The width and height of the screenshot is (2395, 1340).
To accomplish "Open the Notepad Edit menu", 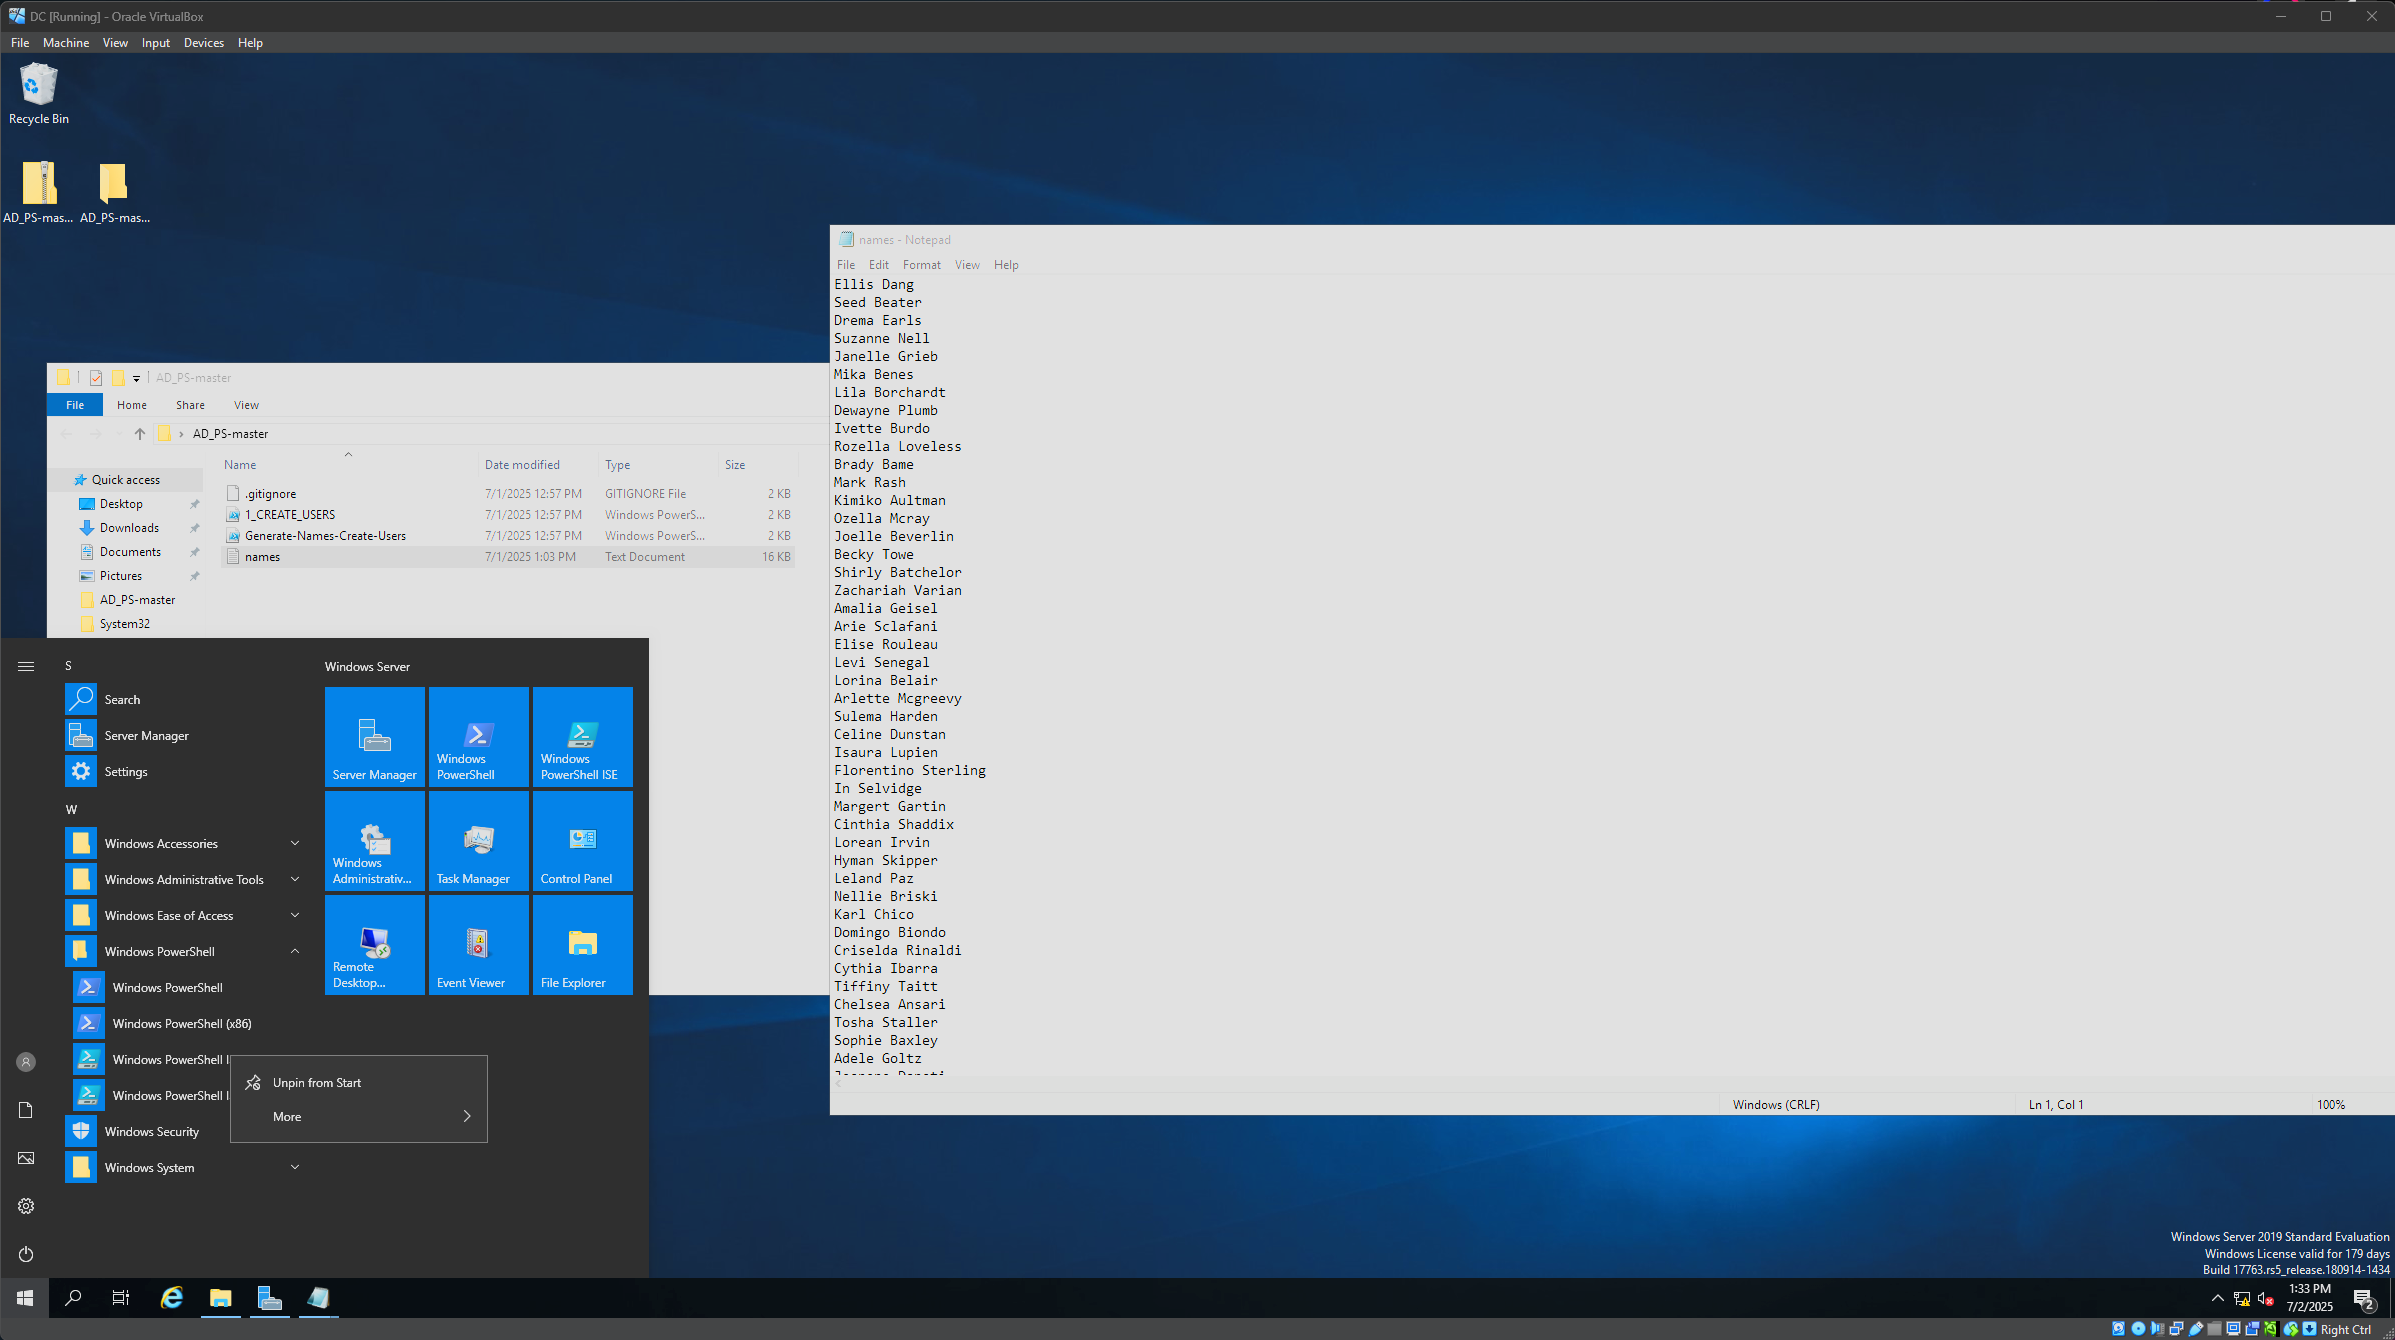I will tap(878, 265).
